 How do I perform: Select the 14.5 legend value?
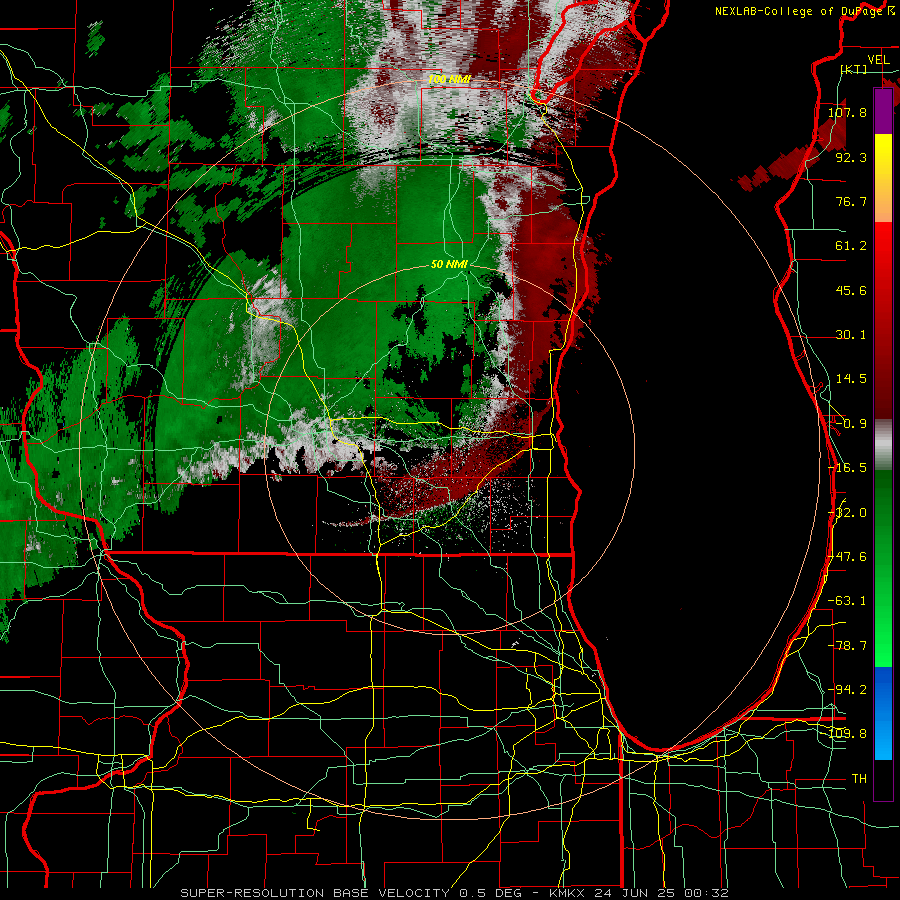tap(851, 379)
